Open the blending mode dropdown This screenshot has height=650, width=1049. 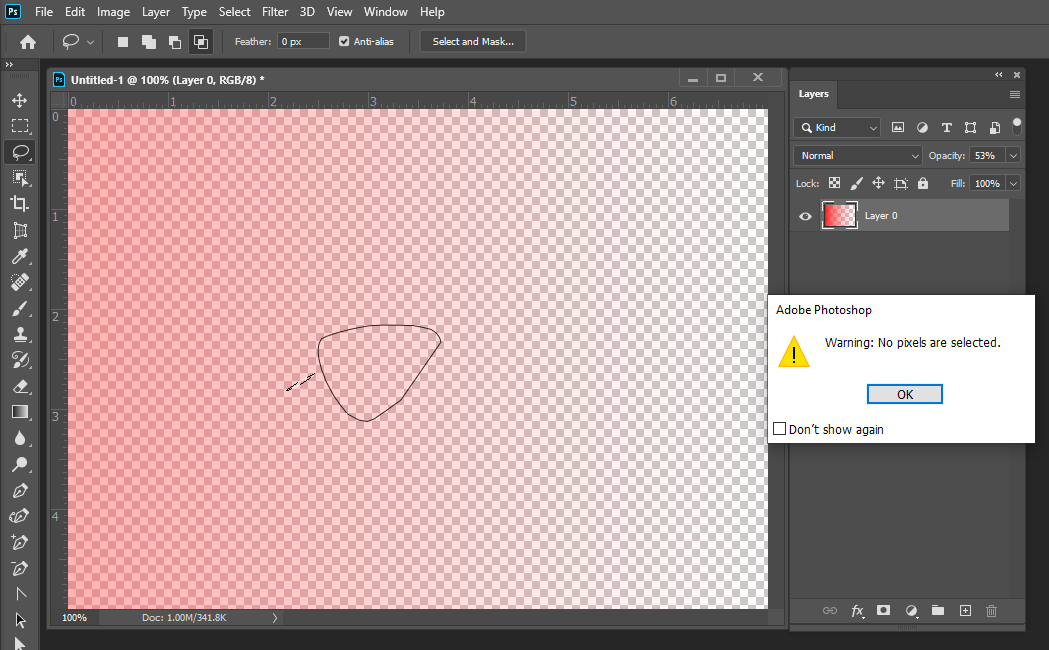coord(857,155)
